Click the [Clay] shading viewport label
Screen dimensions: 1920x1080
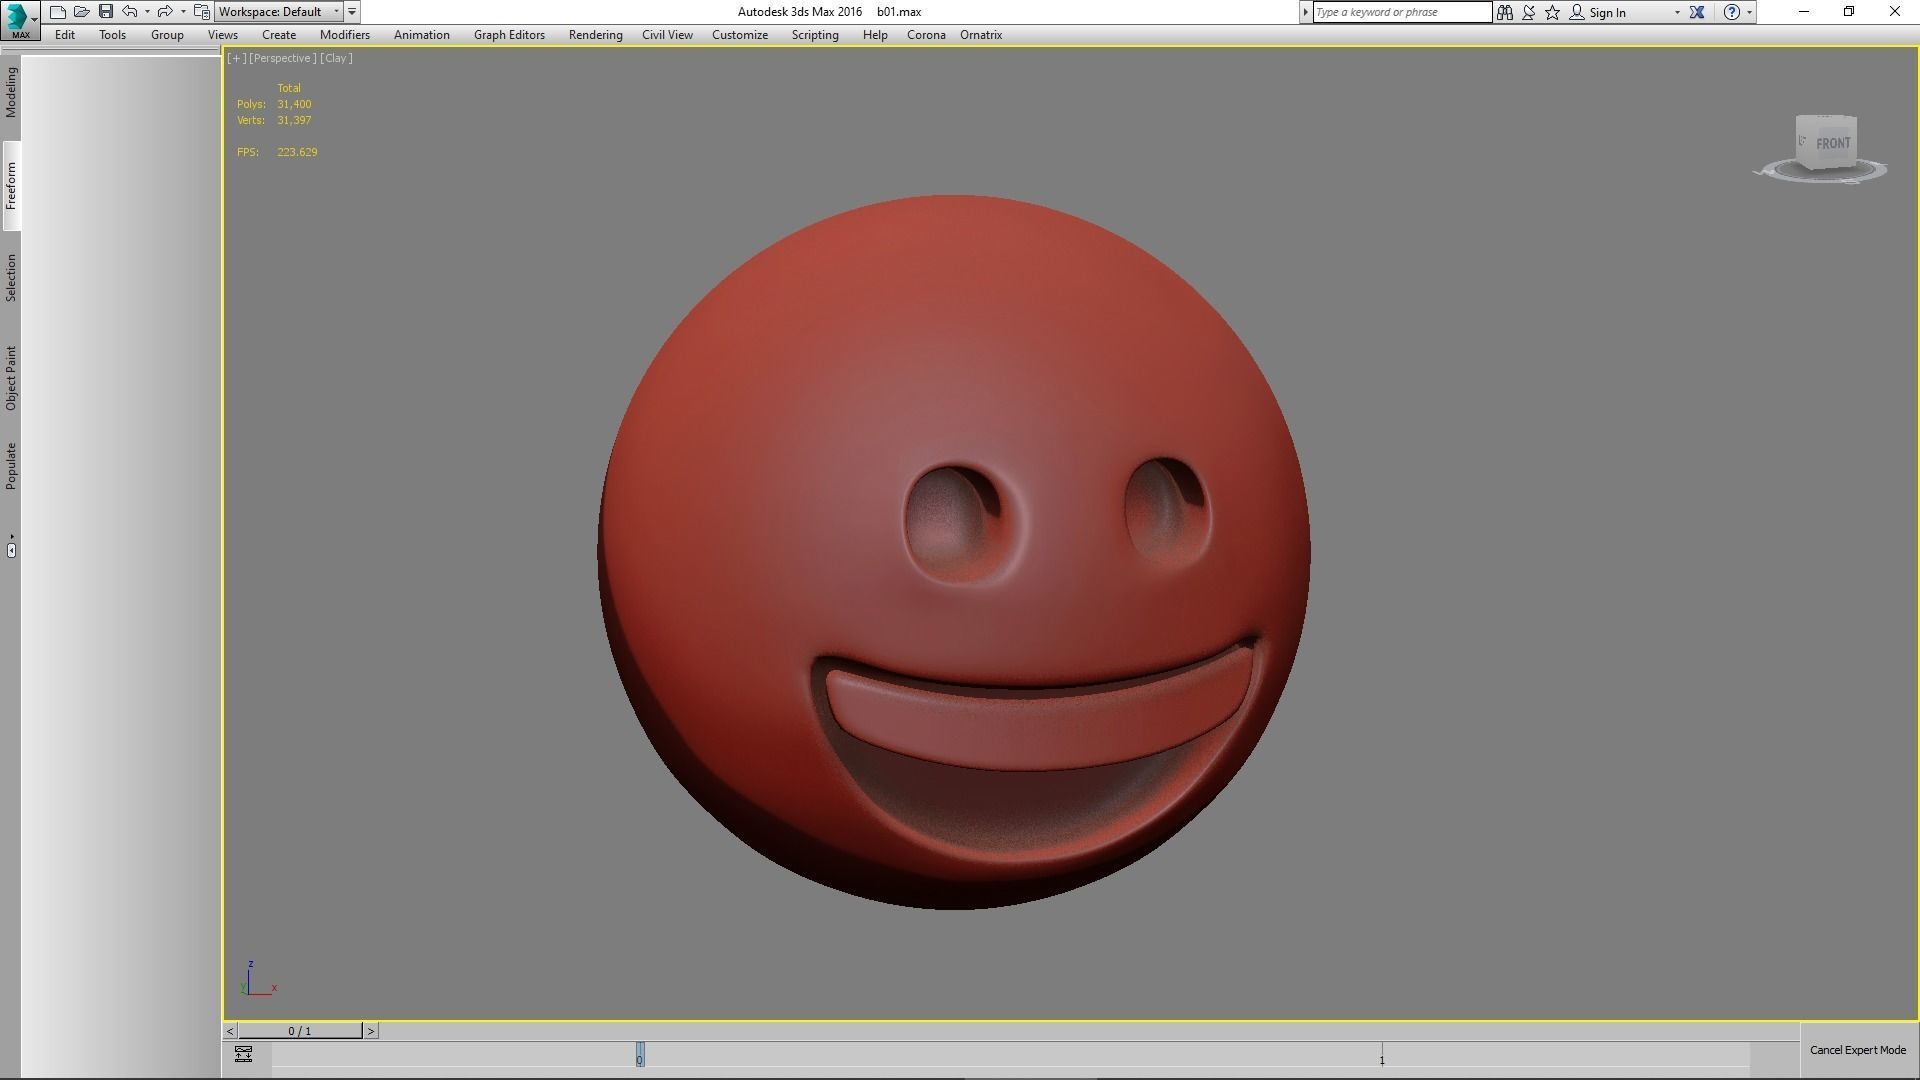[x=336, y=58]
